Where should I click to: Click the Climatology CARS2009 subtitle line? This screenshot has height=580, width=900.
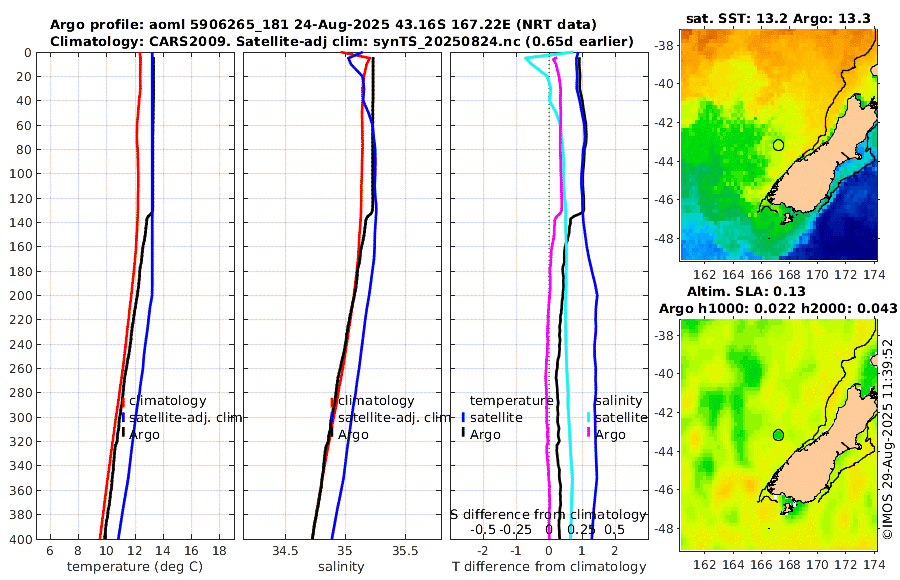(342, 41)
